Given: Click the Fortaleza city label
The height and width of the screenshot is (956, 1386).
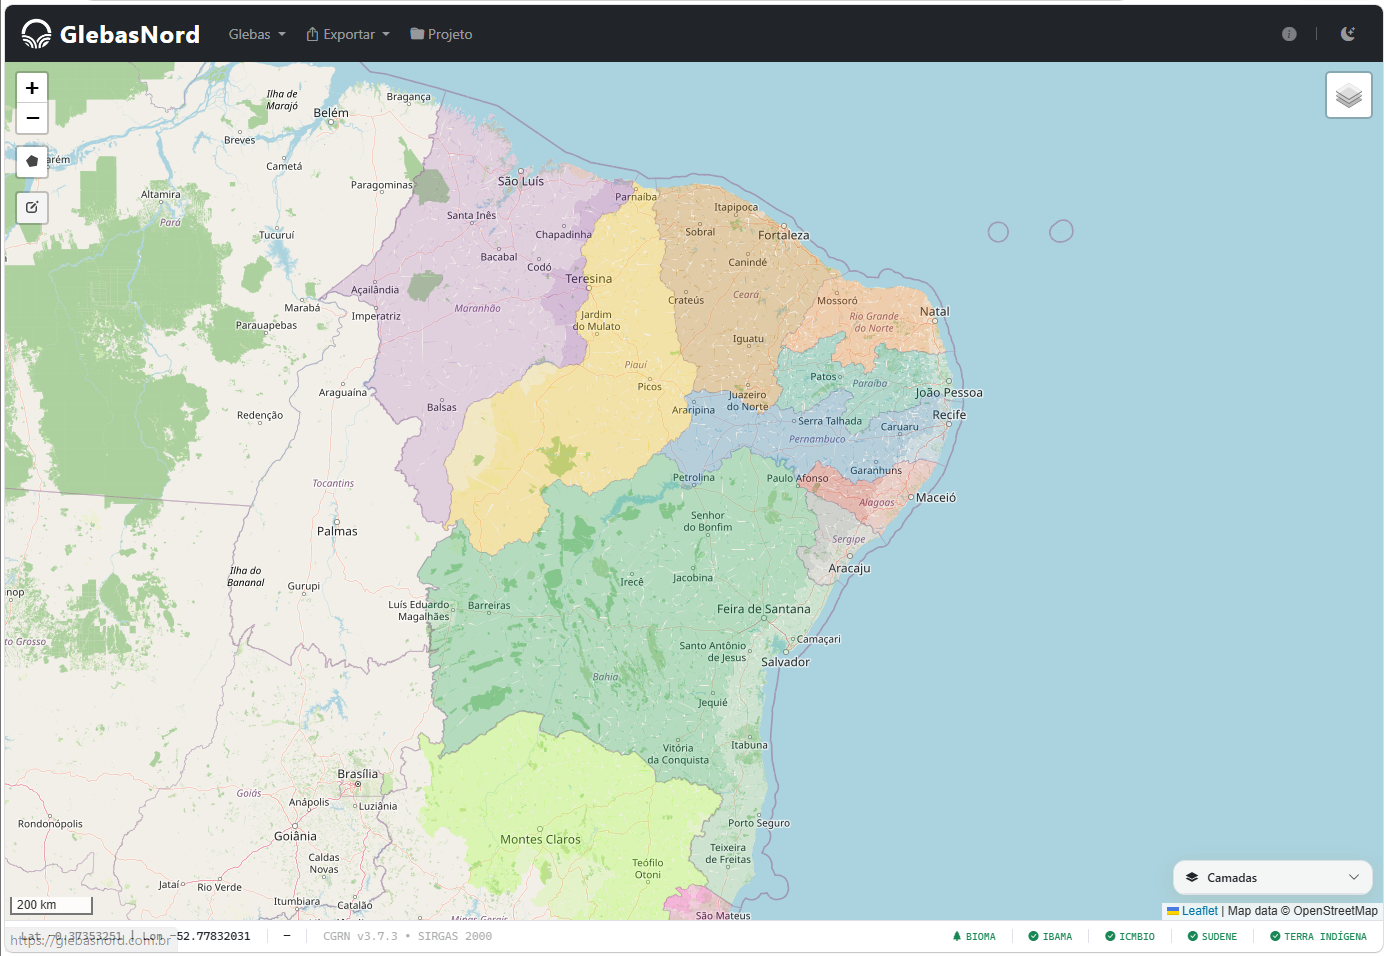Looking at the screenshot, I should coord(784,236).
